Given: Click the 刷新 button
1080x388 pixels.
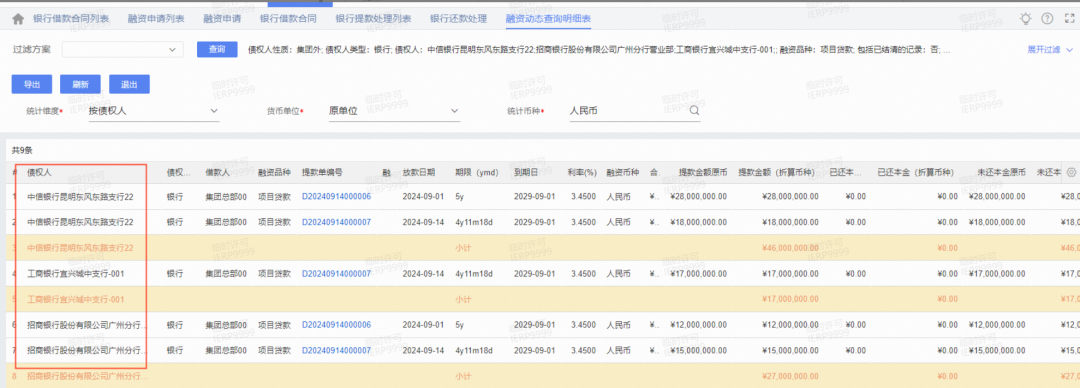Looking at the screenshot, I should point(81,84).
